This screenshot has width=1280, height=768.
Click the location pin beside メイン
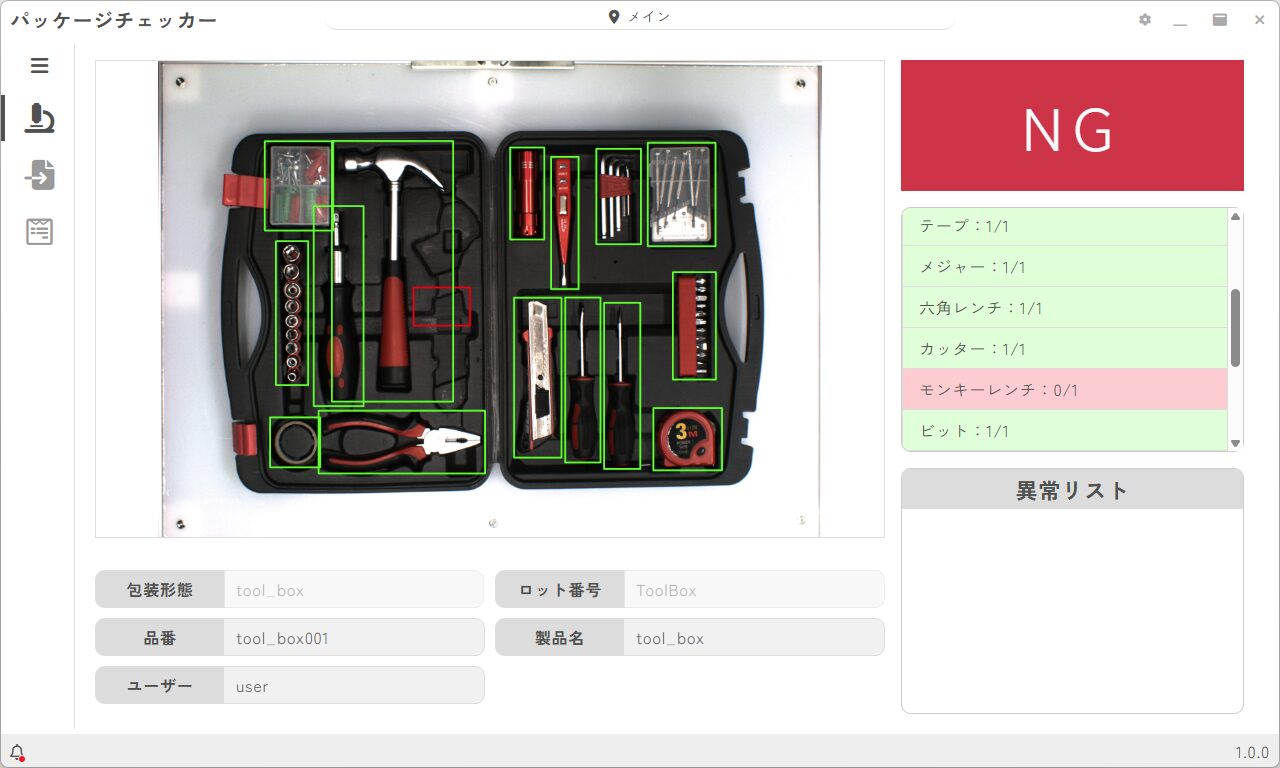point(613,16)
